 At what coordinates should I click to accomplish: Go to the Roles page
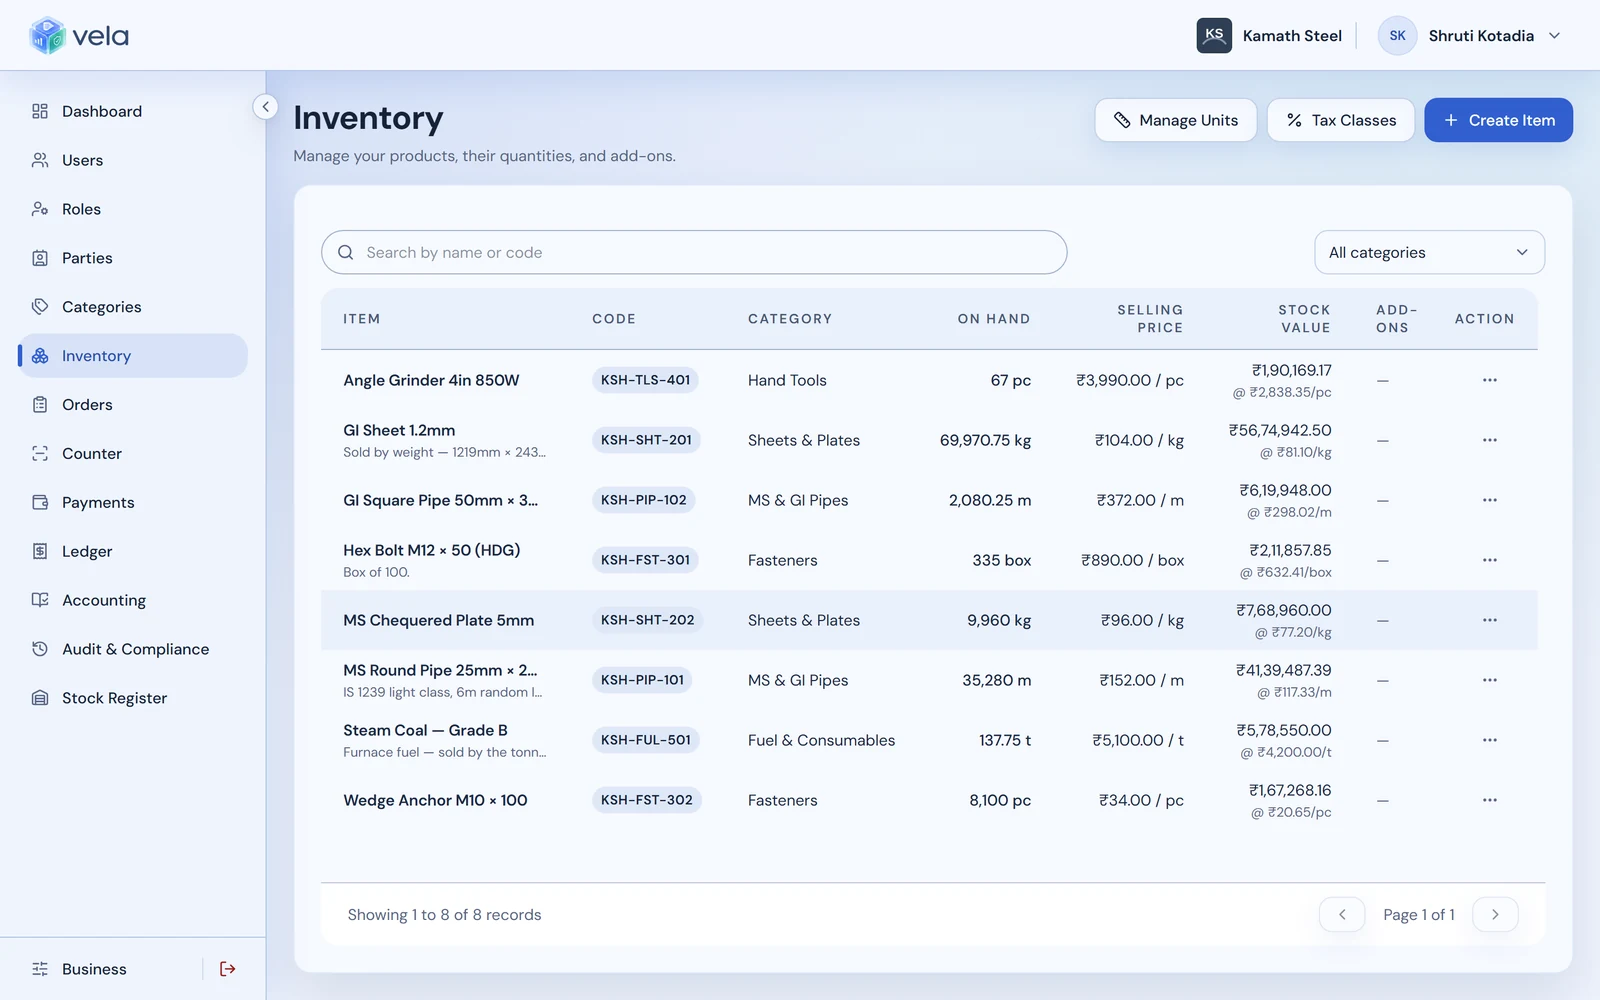tap(133, 209)
